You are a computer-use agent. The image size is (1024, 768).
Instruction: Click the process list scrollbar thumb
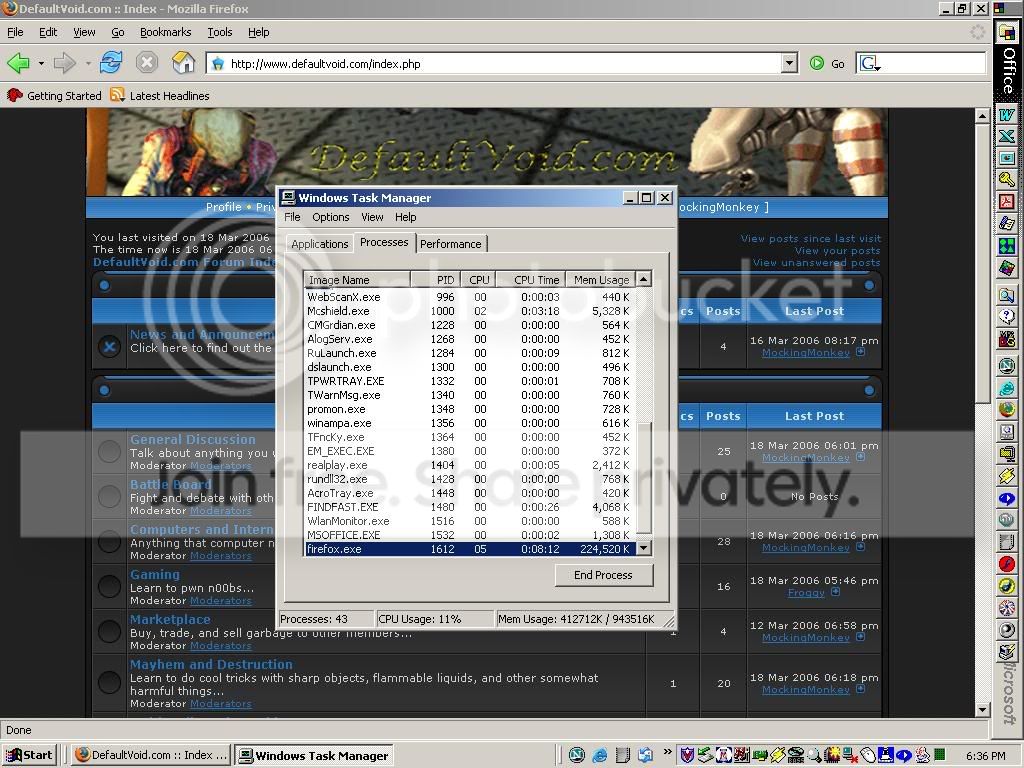tap(644, 478)
